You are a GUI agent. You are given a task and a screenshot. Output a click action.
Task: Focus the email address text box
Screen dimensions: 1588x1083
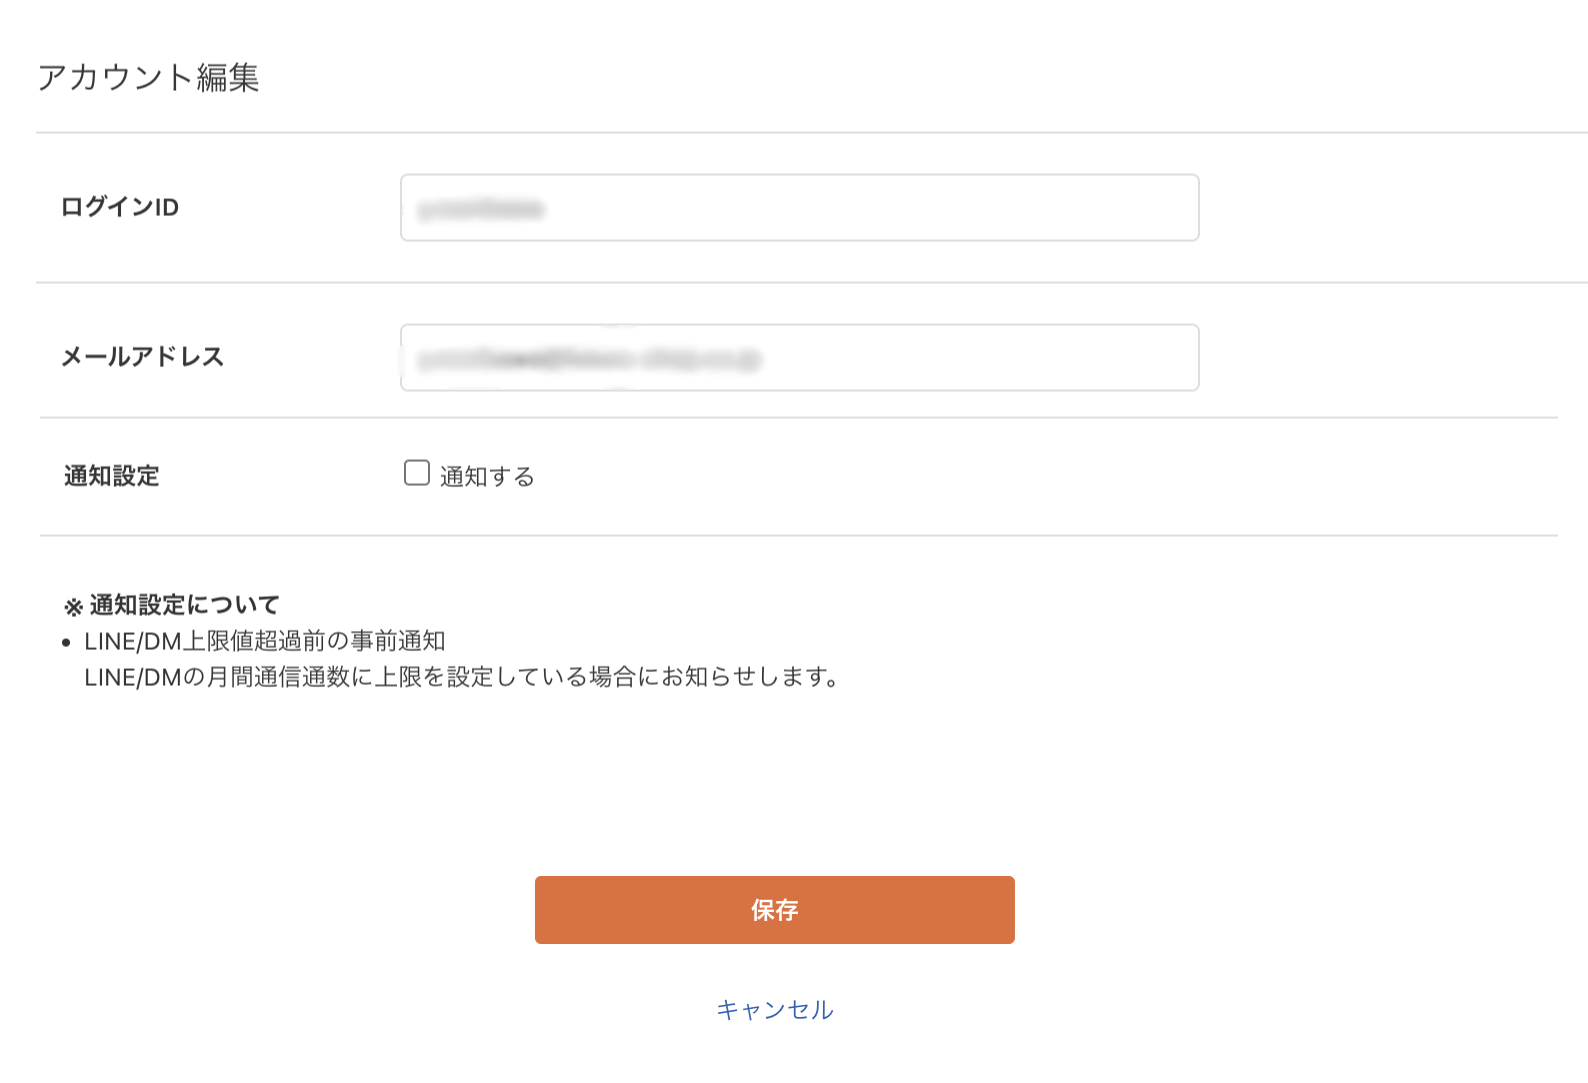tap(798, 358)
